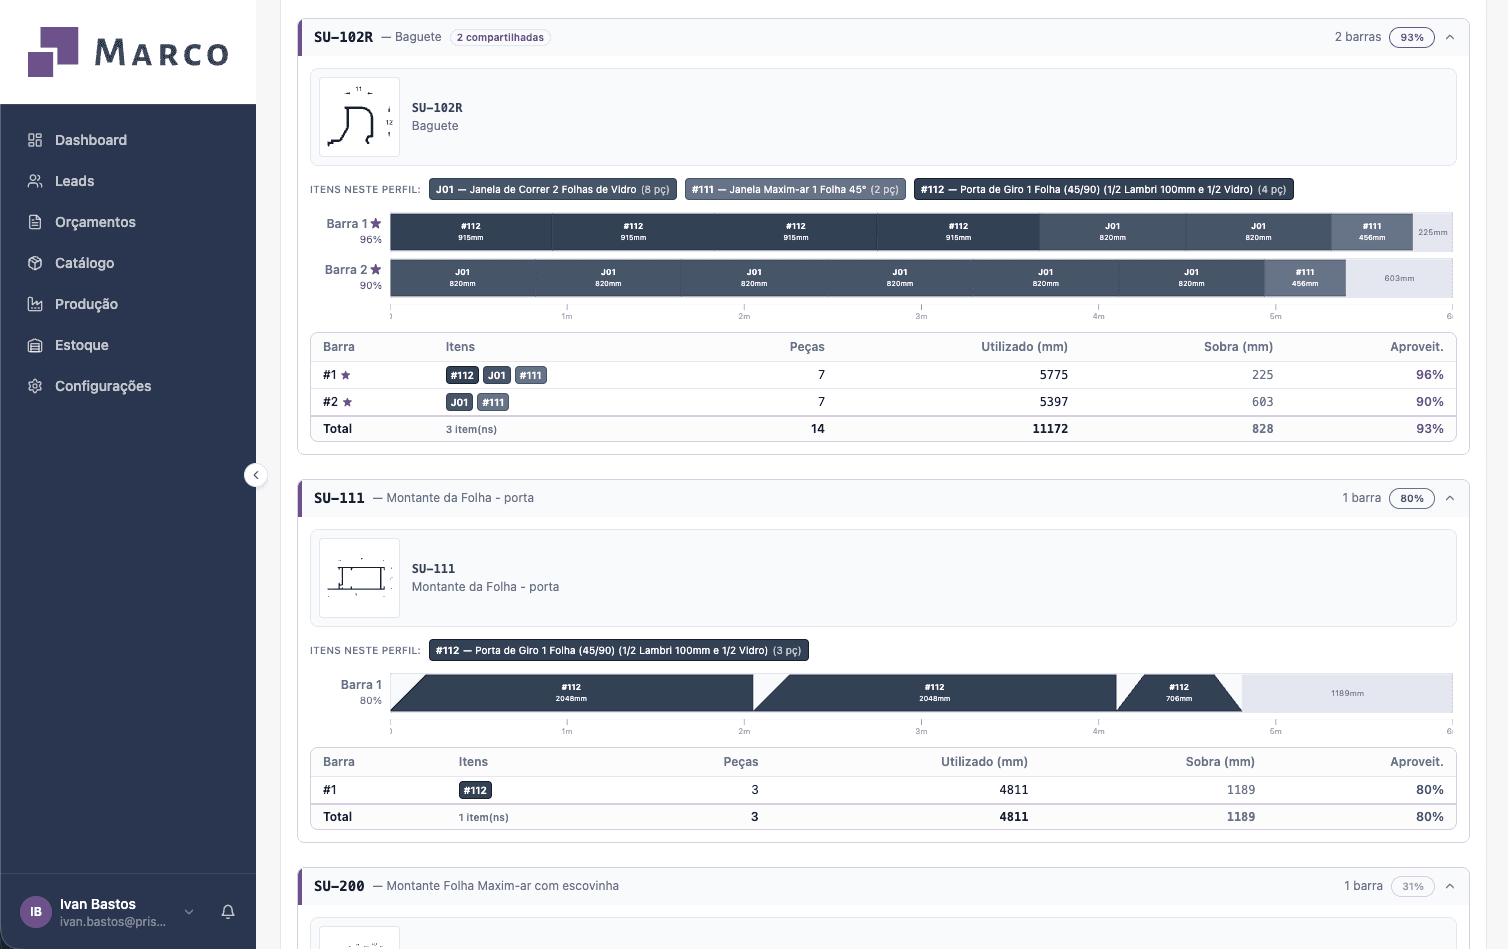Click the 225mm leftover segment on Barra 1
The width and height of the screenshot is (1508, 949).
pos(1432,232)
